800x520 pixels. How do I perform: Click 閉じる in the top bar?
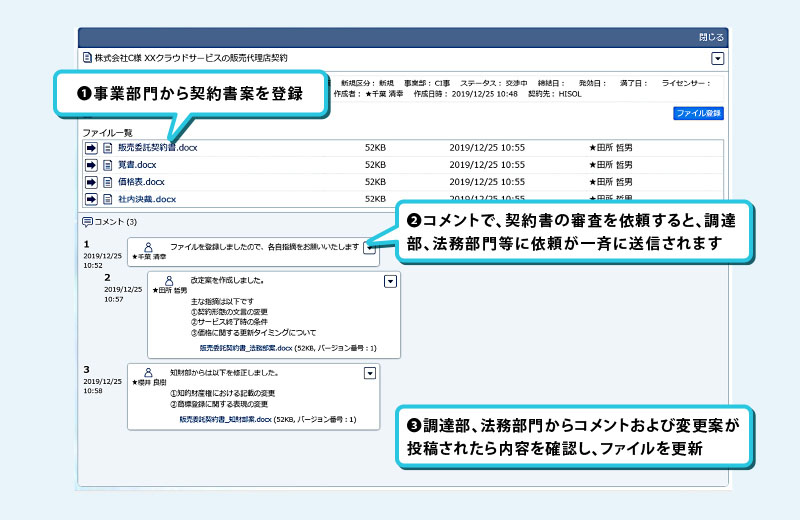709,36
